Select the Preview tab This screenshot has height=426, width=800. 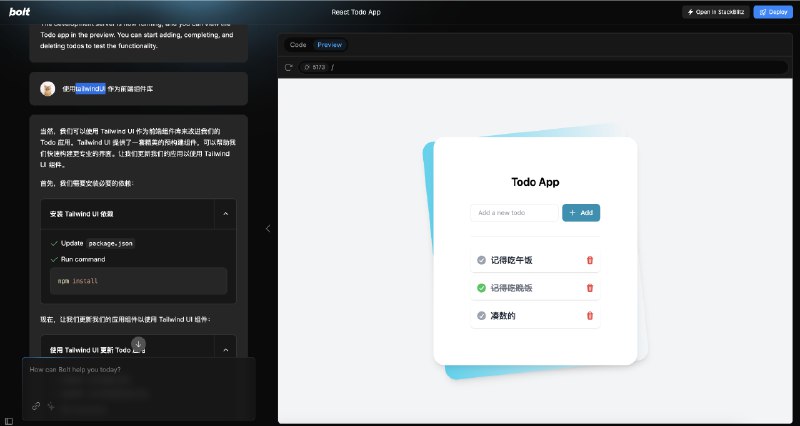[330, 45]
